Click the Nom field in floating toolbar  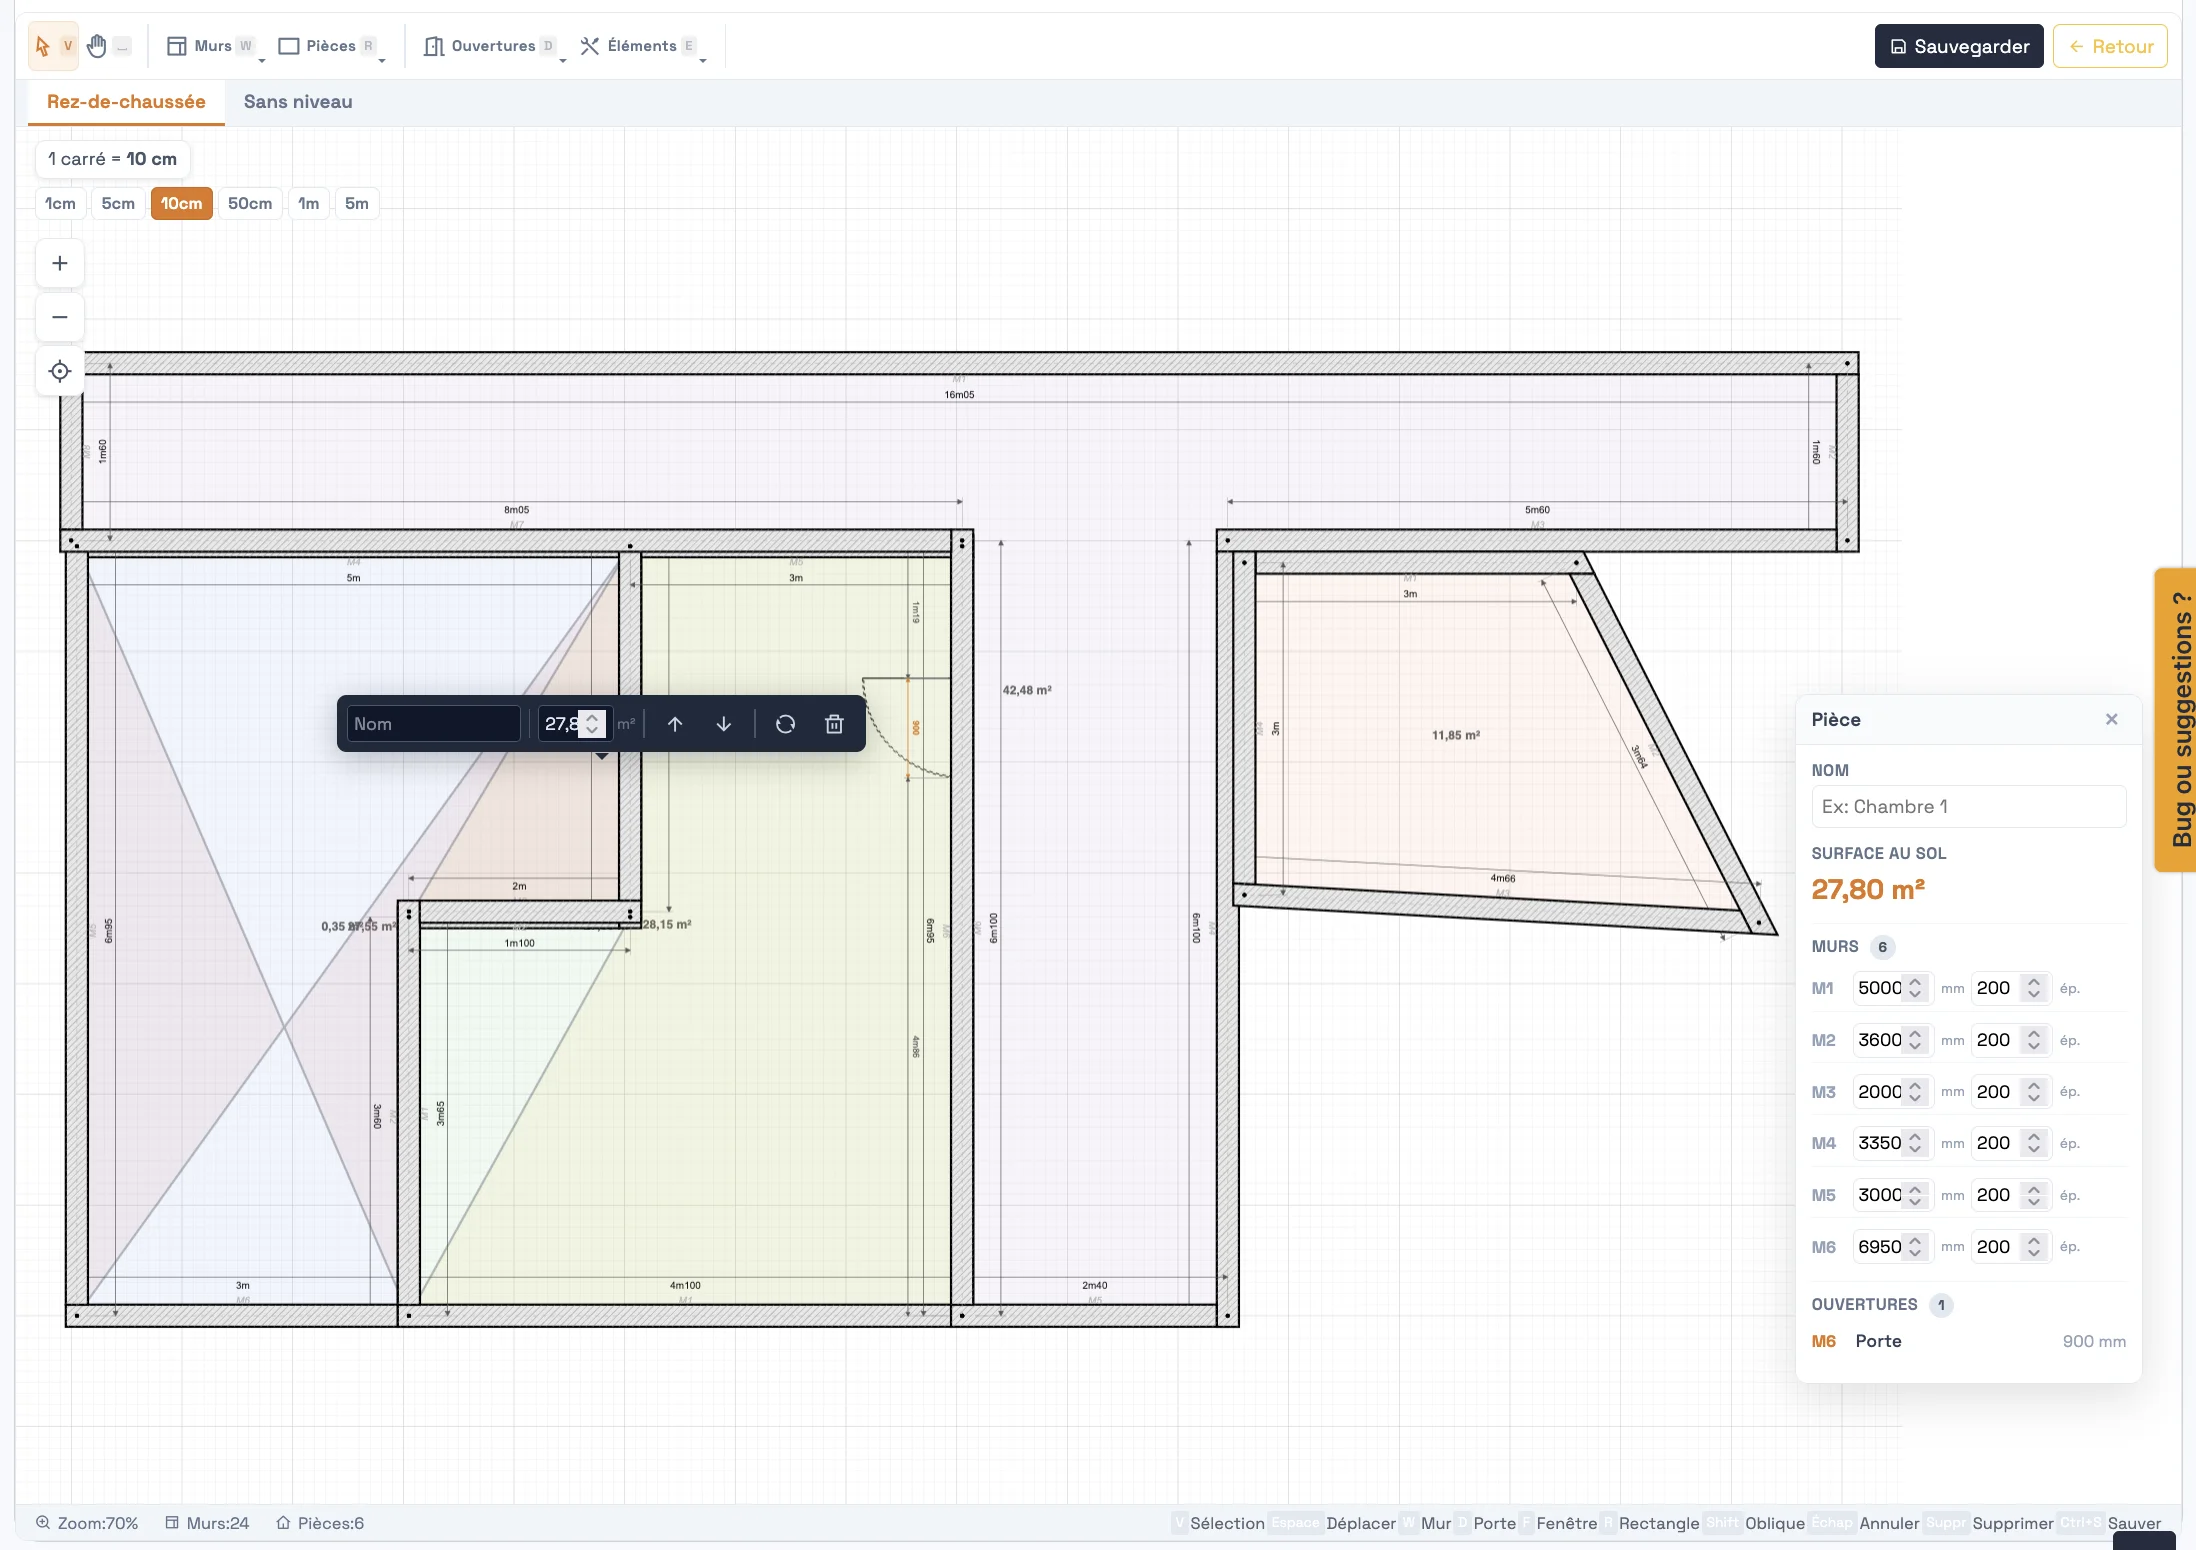coord(433,724)
